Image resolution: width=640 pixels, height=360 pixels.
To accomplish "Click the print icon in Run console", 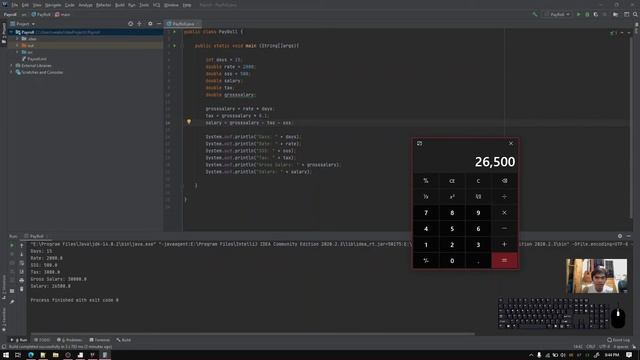I will coord(22,280).
